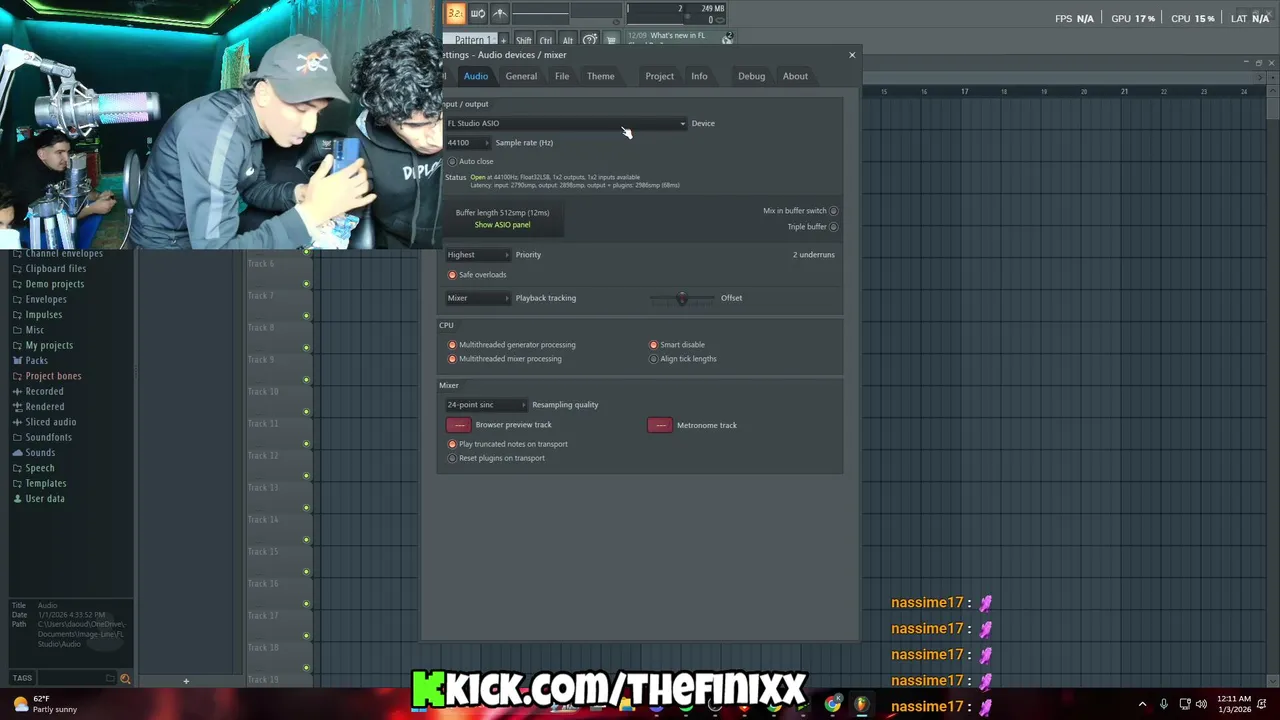1280x720 pixels.
Task: Click the Ctrl modifier button in toolbar
Action: point(546,40)
